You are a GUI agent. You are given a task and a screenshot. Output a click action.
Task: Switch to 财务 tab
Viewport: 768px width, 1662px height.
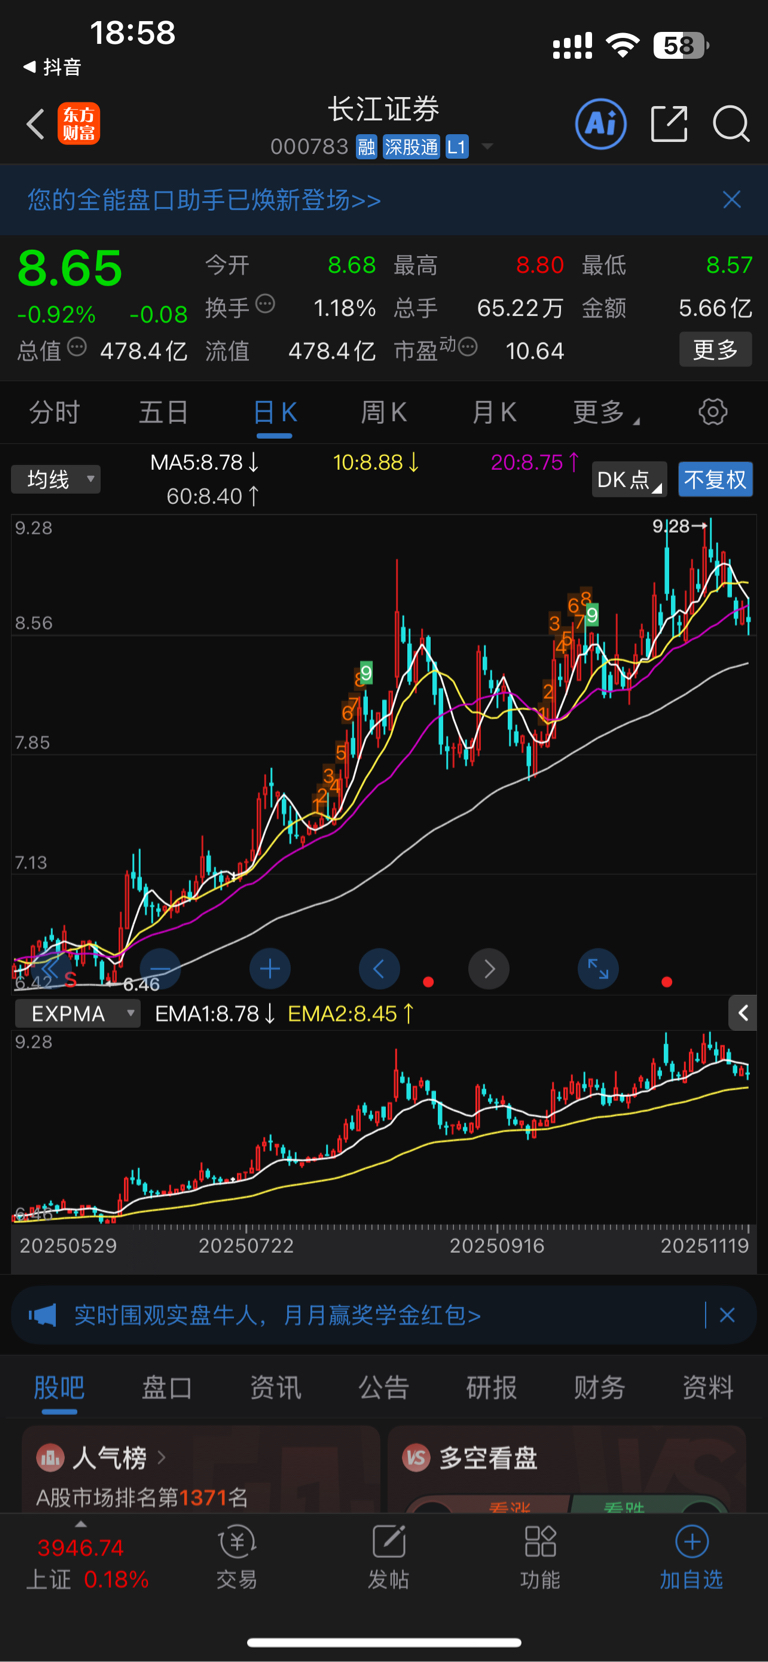pyautogui.click(x=600, y=1387)
